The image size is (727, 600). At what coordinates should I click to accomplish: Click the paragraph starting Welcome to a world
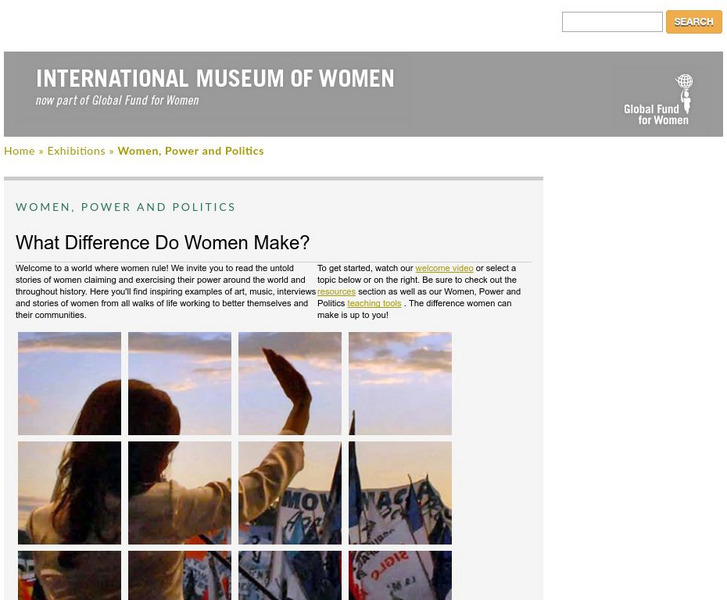(x=166, y=292)
